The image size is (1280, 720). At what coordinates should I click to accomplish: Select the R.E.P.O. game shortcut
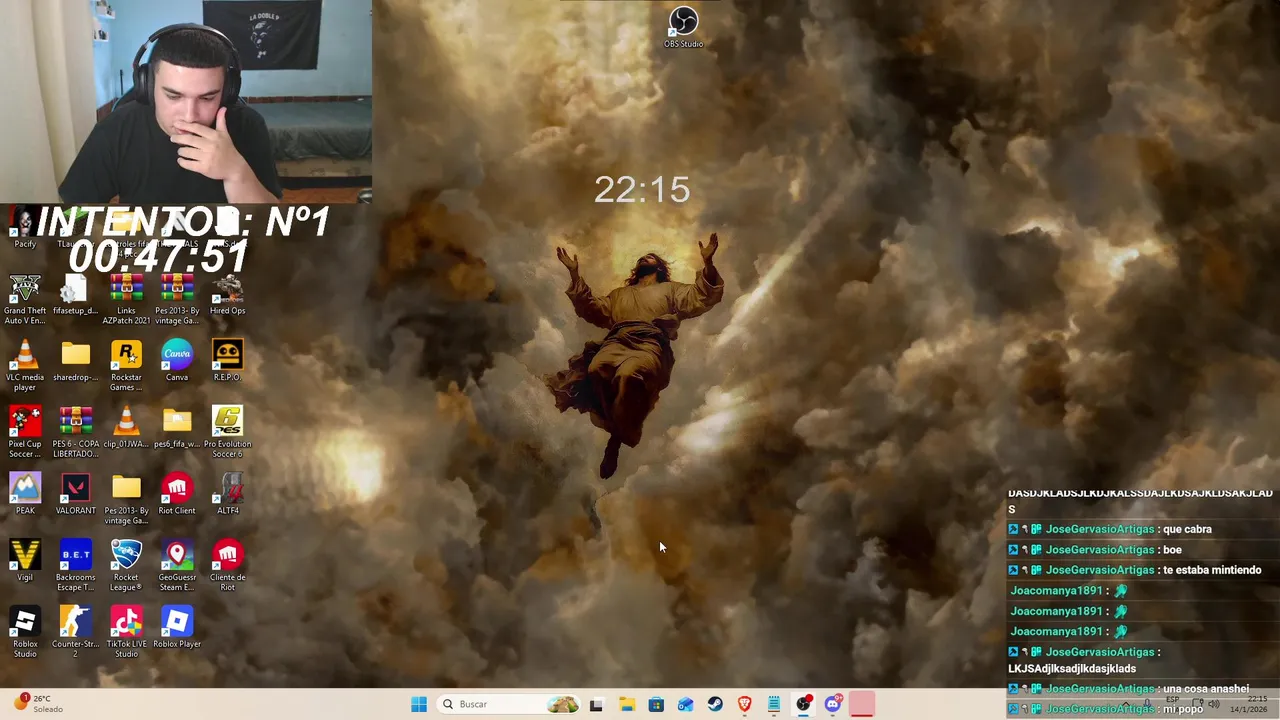(228, 362)
